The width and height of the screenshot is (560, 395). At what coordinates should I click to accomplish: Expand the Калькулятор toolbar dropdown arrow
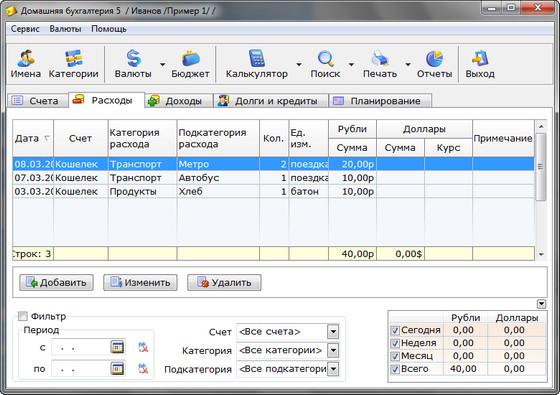tap(299, 64)
